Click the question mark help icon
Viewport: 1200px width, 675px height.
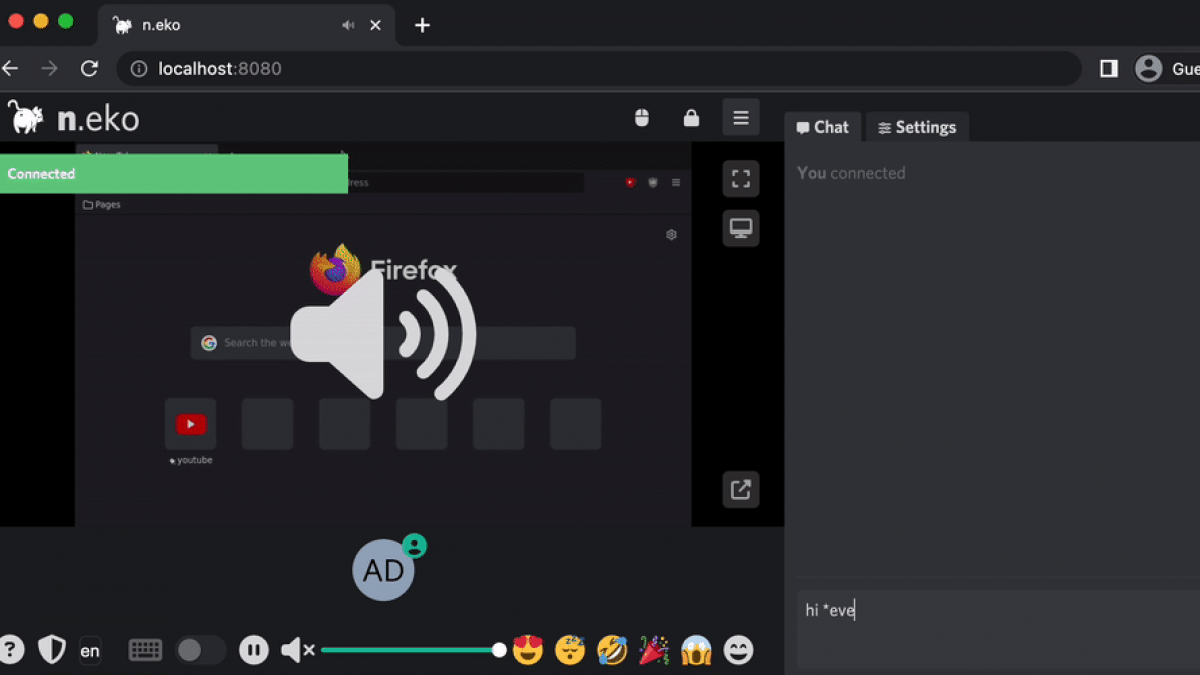click(x=11, y=650)
